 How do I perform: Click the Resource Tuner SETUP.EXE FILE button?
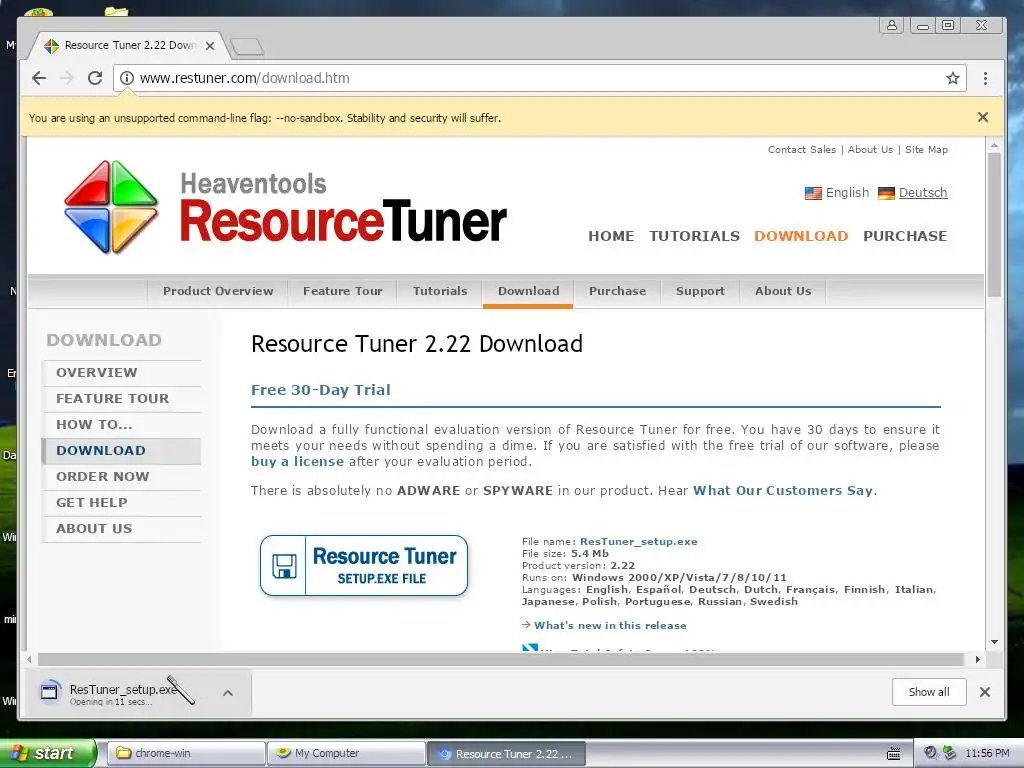[x=364, y=566]
